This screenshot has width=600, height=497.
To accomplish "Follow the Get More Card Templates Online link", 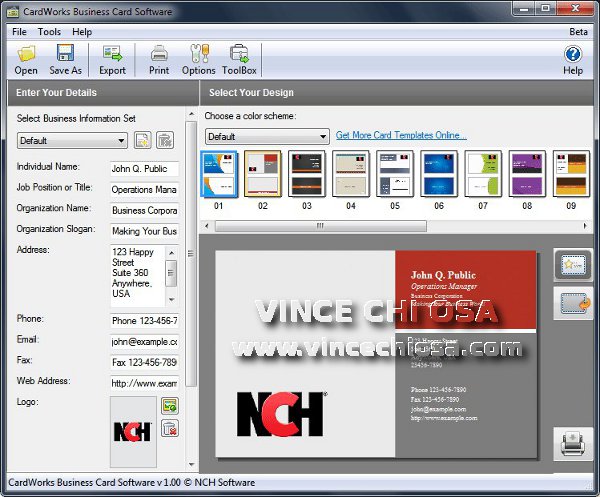I will tap(401, 135).
